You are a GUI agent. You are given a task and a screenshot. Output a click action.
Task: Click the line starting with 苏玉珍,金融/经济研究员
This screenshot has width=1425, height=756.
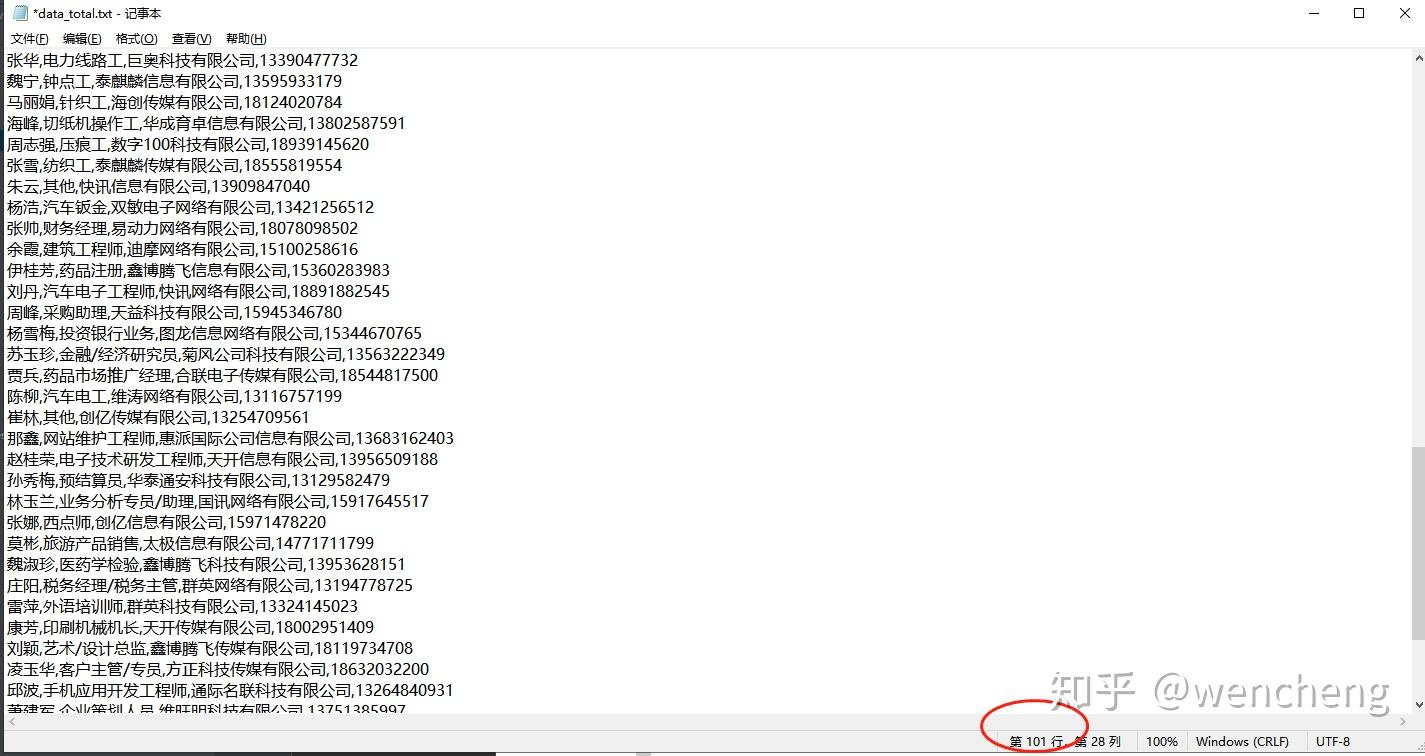click(226, 354)
